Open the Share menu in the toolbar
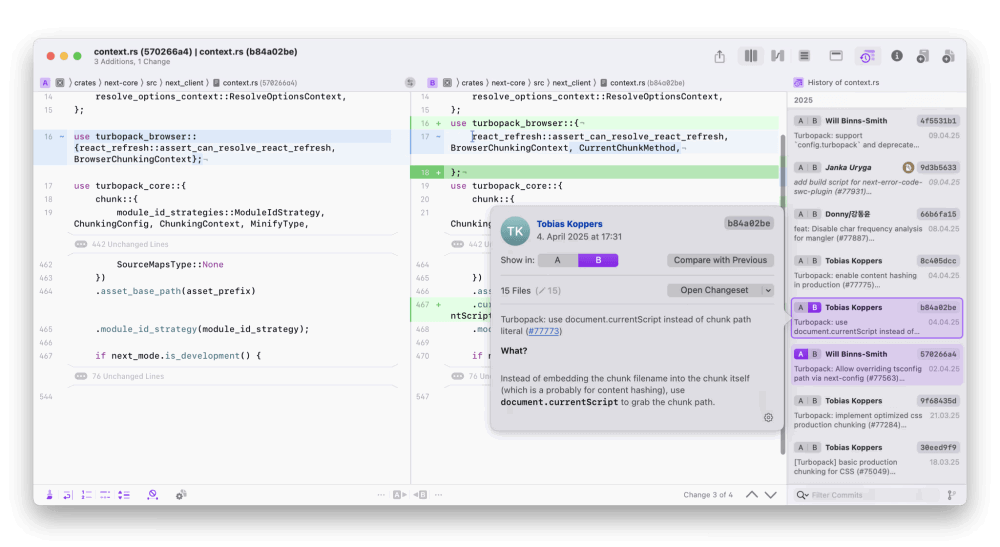The height and width of the screenshot is (547, 1000). [719, 56]
